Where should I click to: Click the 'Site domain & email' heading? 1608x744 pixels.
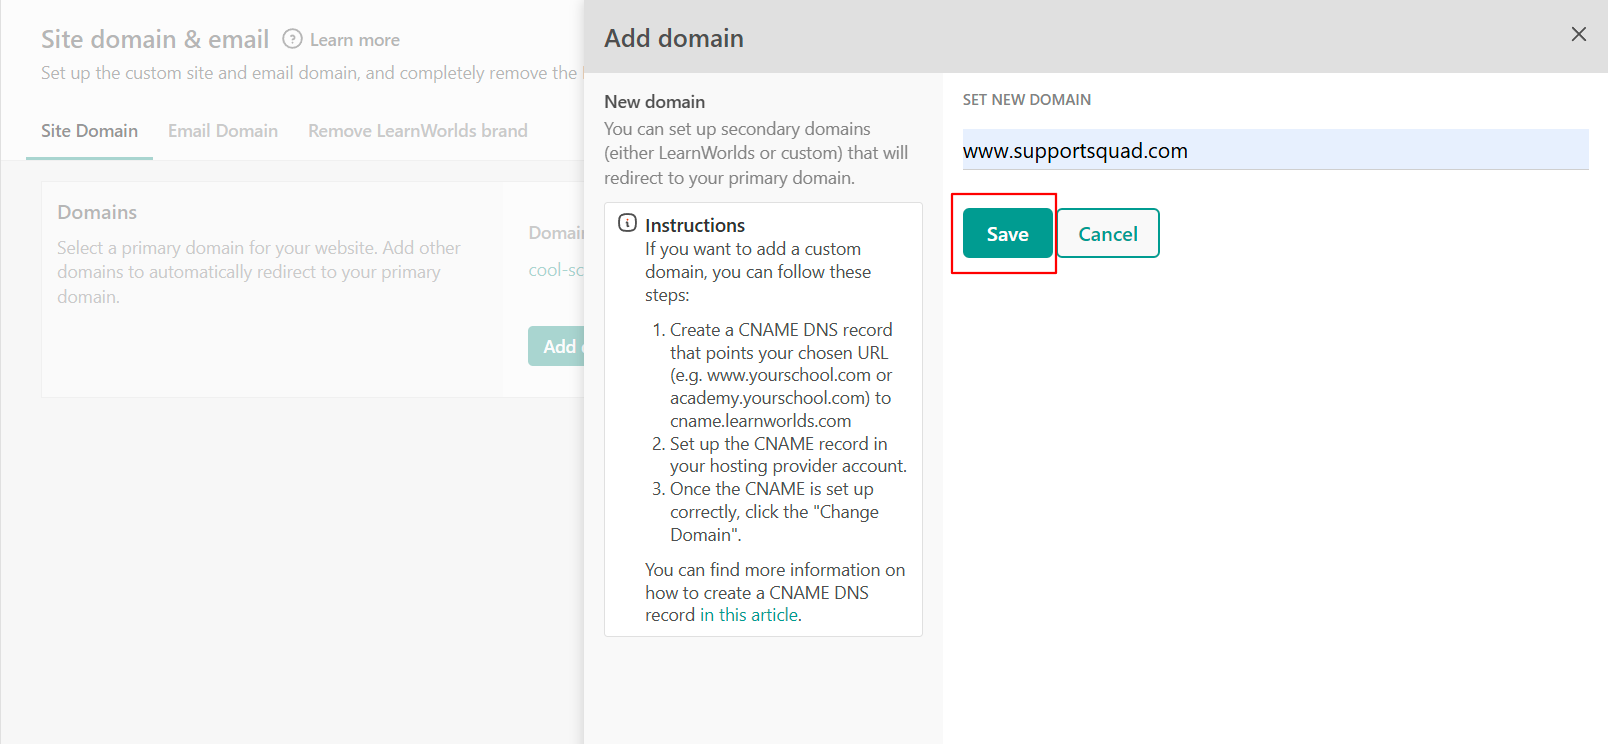[155, 39]
